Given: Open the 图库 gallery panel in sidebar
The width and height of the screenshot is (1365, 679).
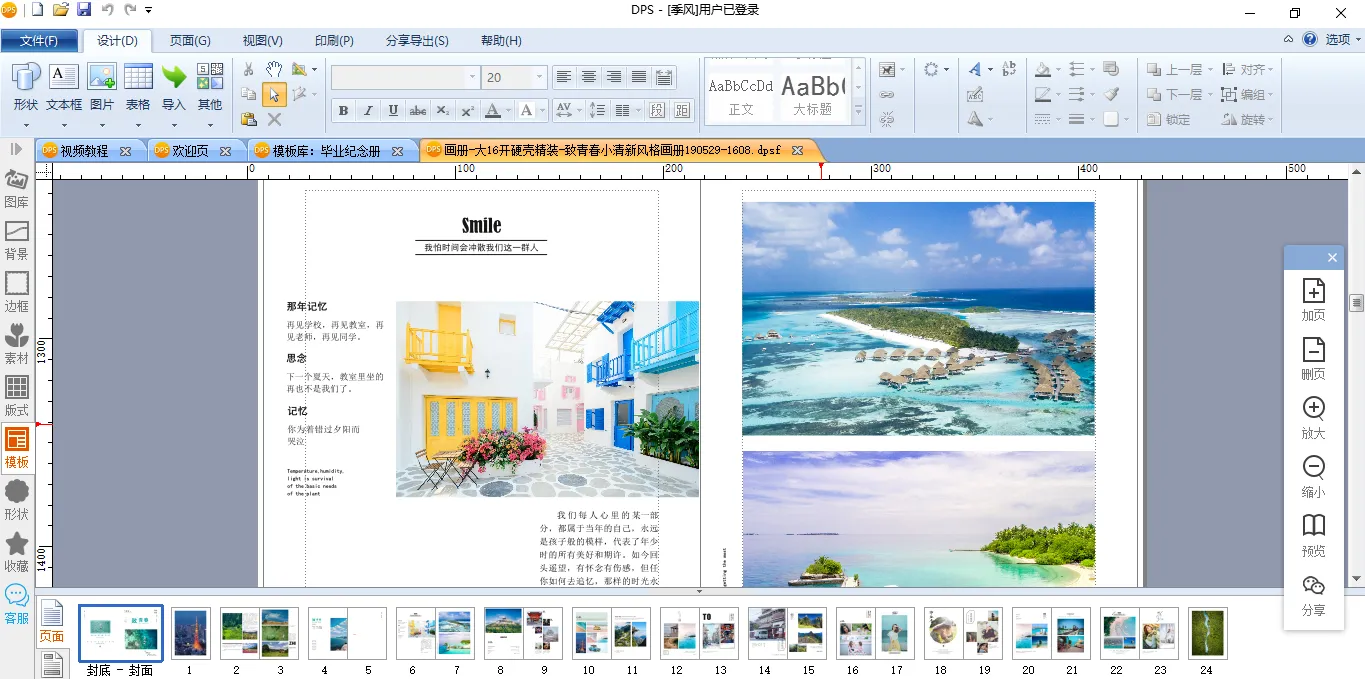Looking at the screenshot, I should [17, 187].
